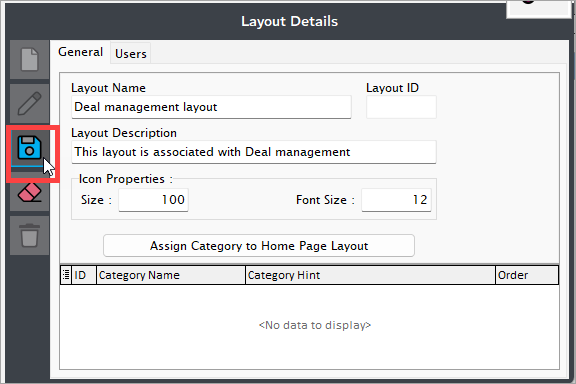The height and width of the screenshot is (384, 576).
Task: Sort by the ID column header
Action: tap(84, 275)
